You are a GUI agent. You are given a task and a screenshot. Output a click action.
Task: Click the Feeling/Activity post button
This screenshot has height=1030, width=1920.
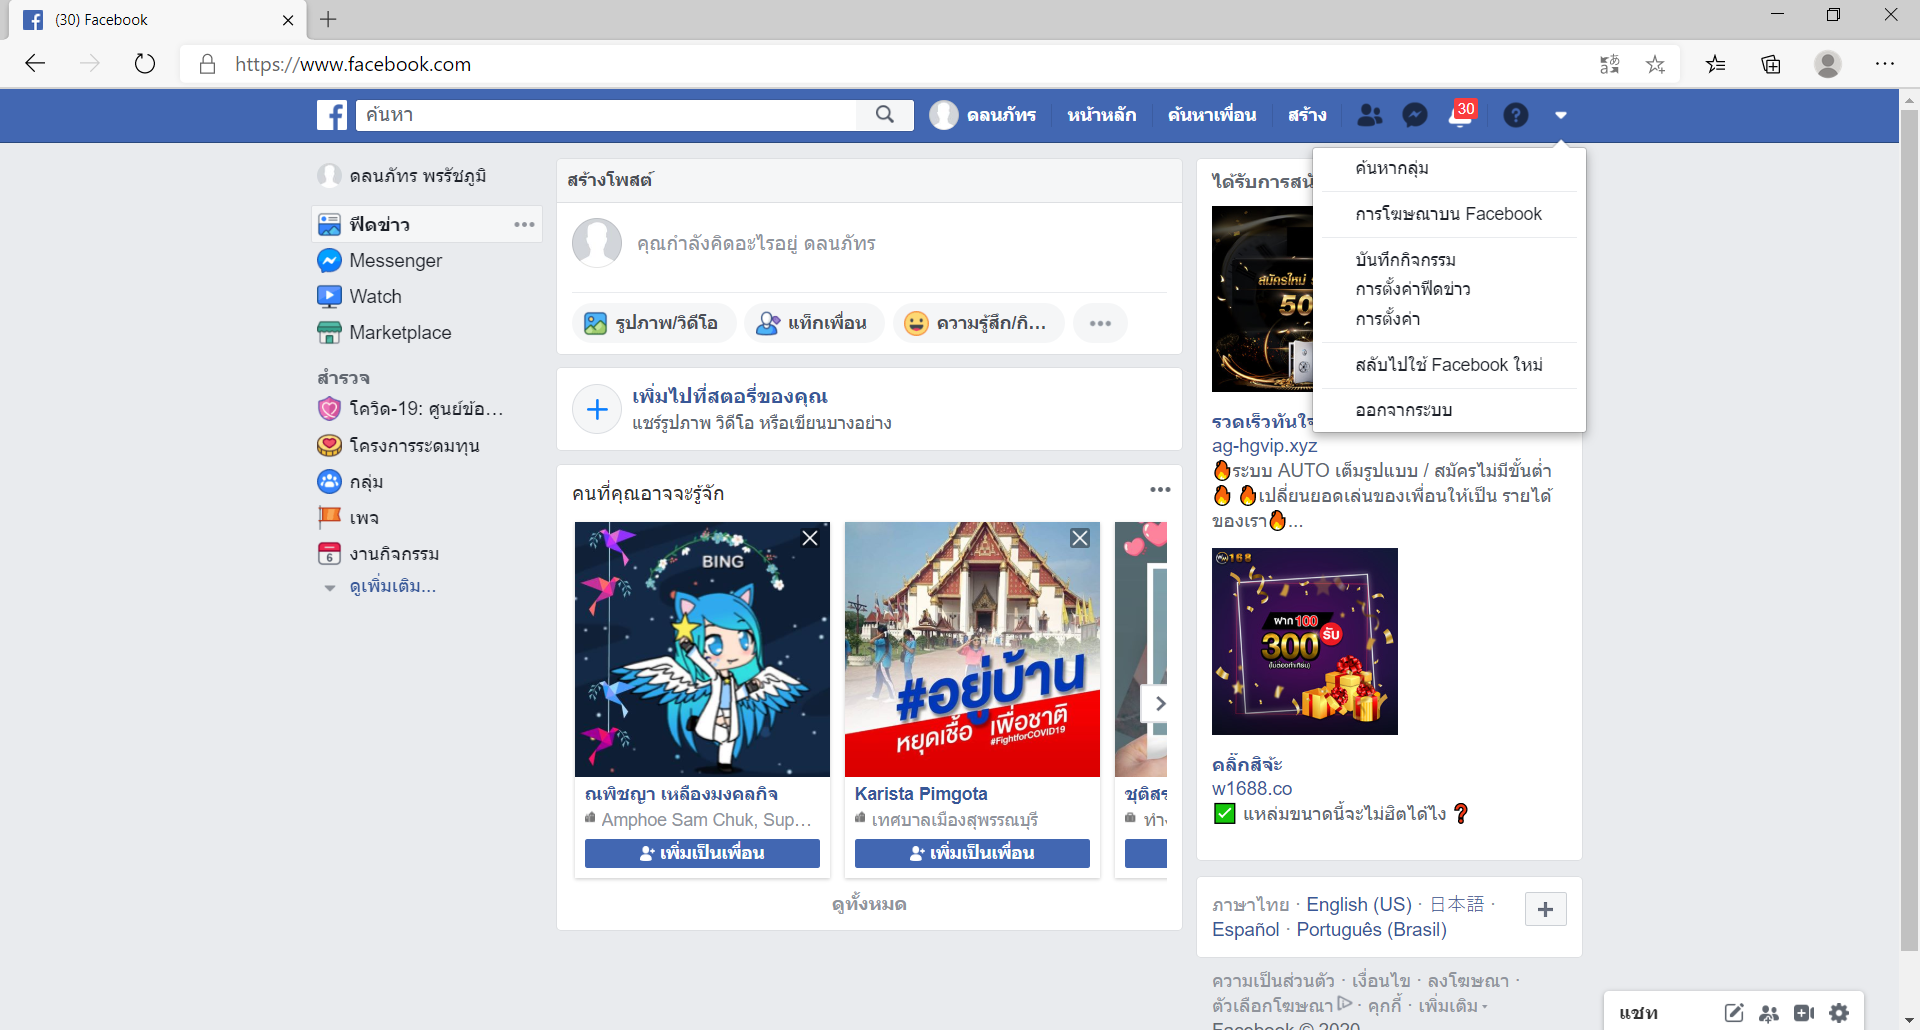[x=978, y=323]
